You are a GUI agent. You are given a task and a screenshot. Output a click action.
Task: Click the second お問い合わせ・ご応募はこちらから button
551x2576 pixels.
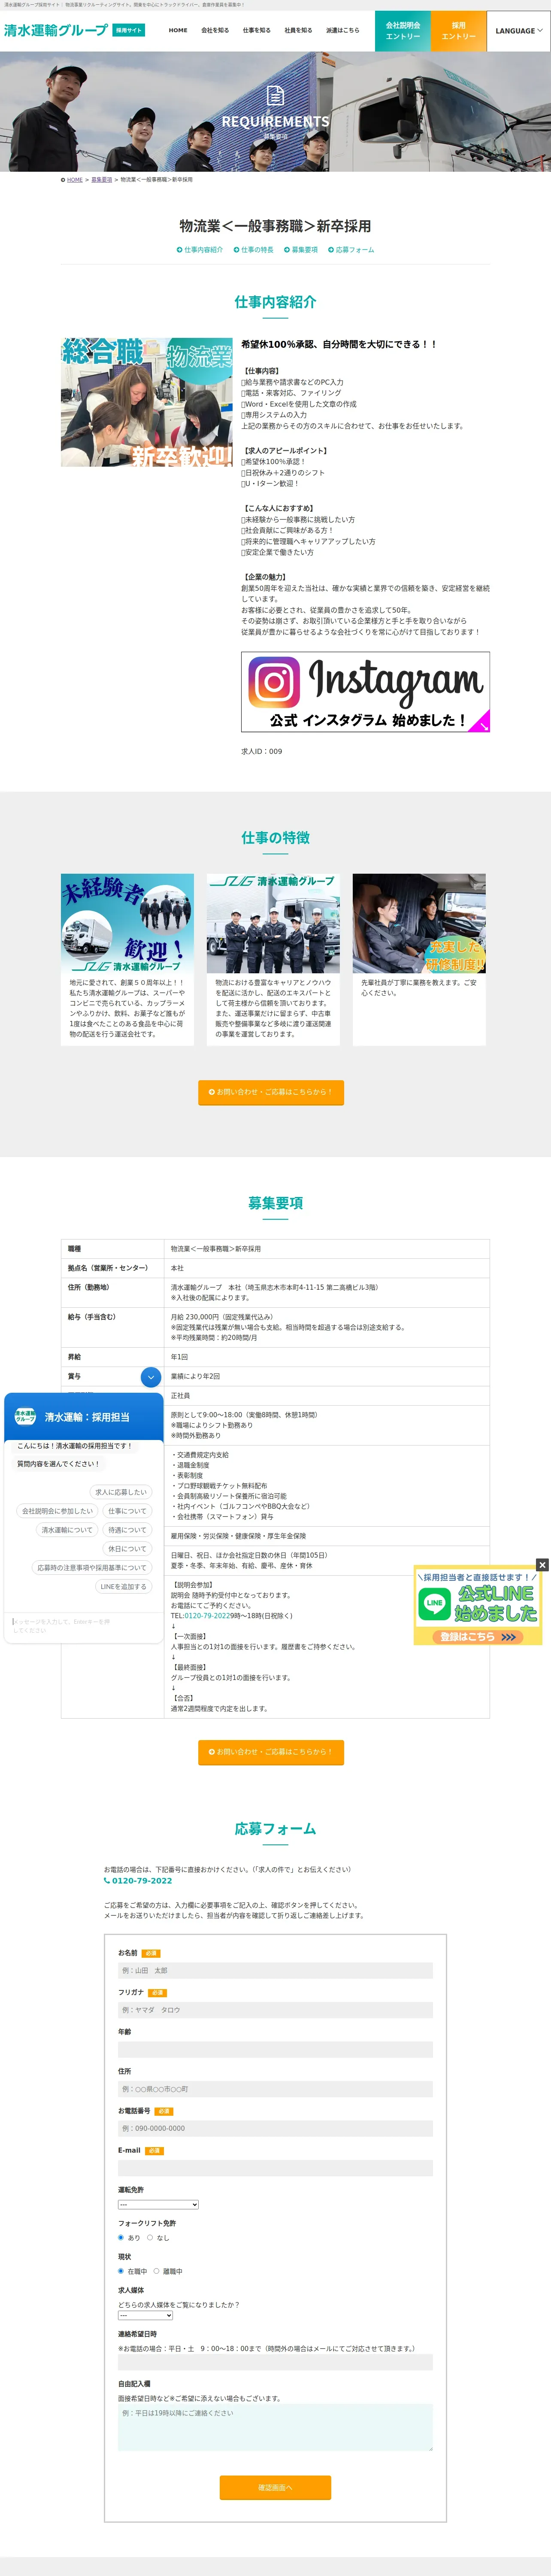[271, 1752]
